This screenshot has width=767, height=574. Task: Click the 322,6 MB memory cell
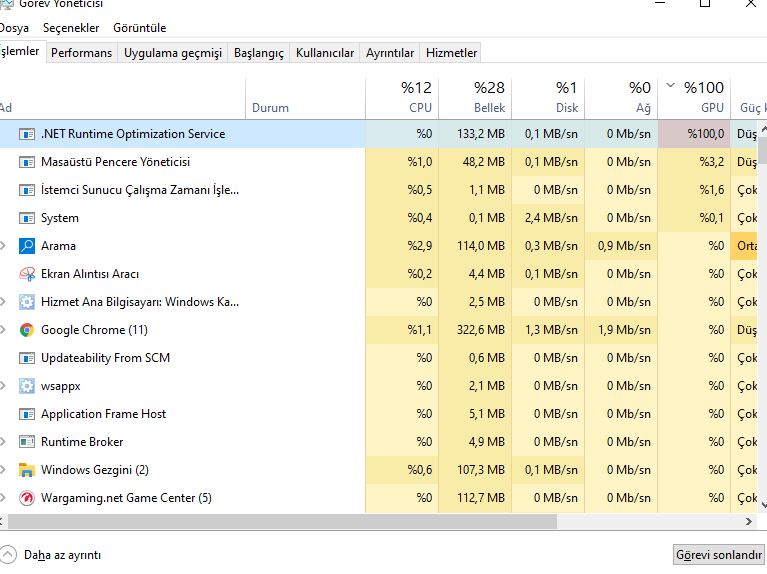pyautogui.click(x=475, y=330)
